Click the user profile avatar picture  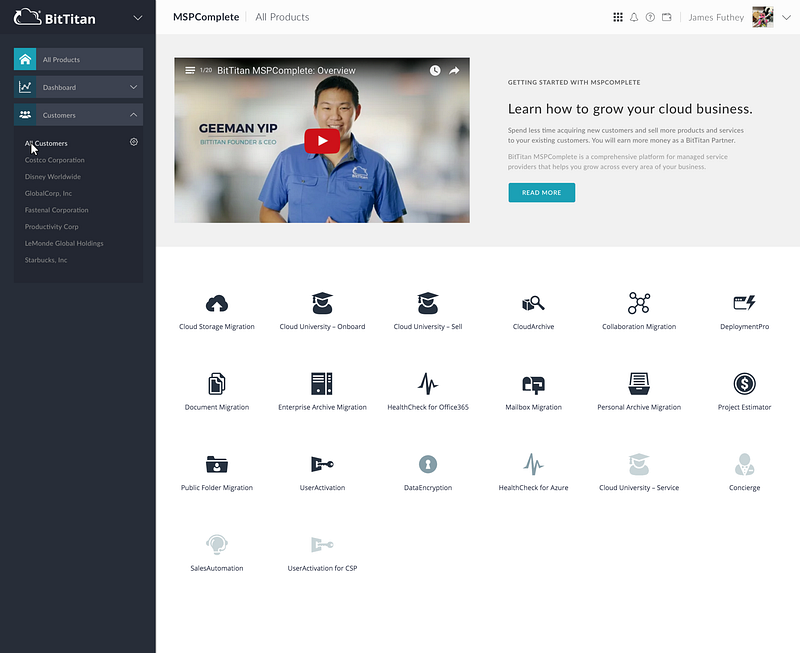(763, 17)
